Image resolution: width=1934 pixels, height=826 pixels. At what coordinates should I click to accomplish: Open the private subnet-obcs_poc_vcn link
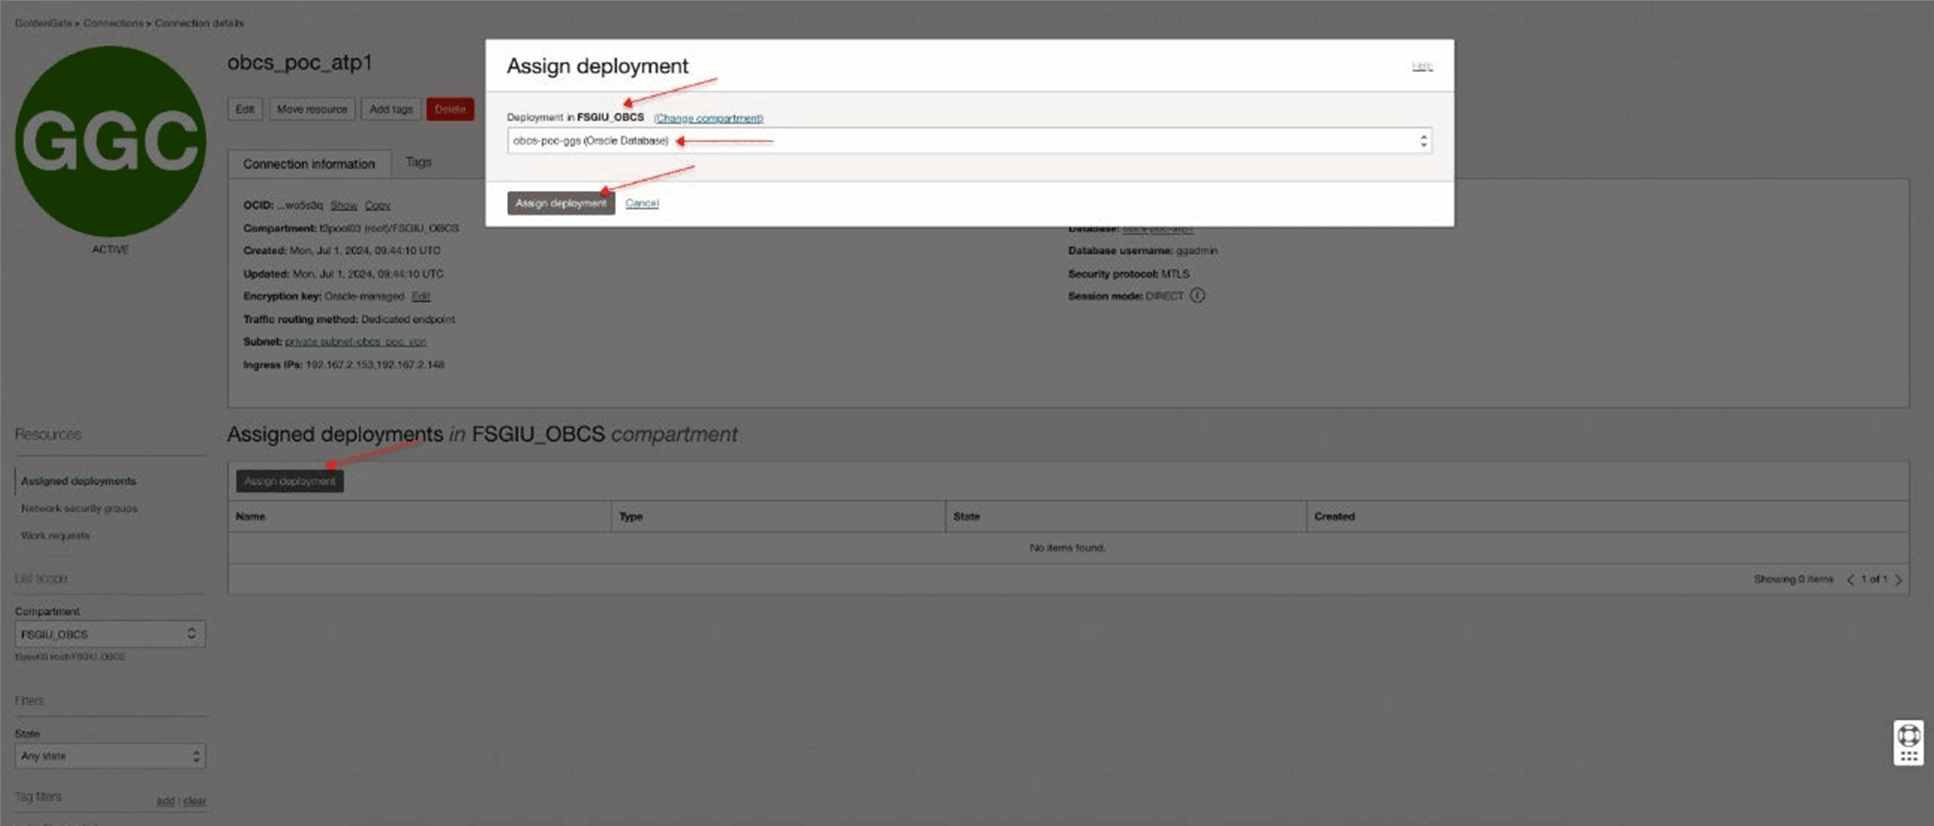(355, 342)
